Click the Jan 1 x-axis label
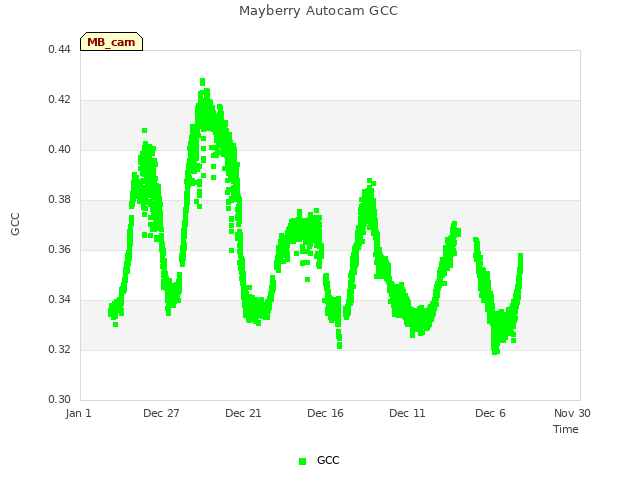The height and width of the screenshot is (480, 640). coord(78,413)
